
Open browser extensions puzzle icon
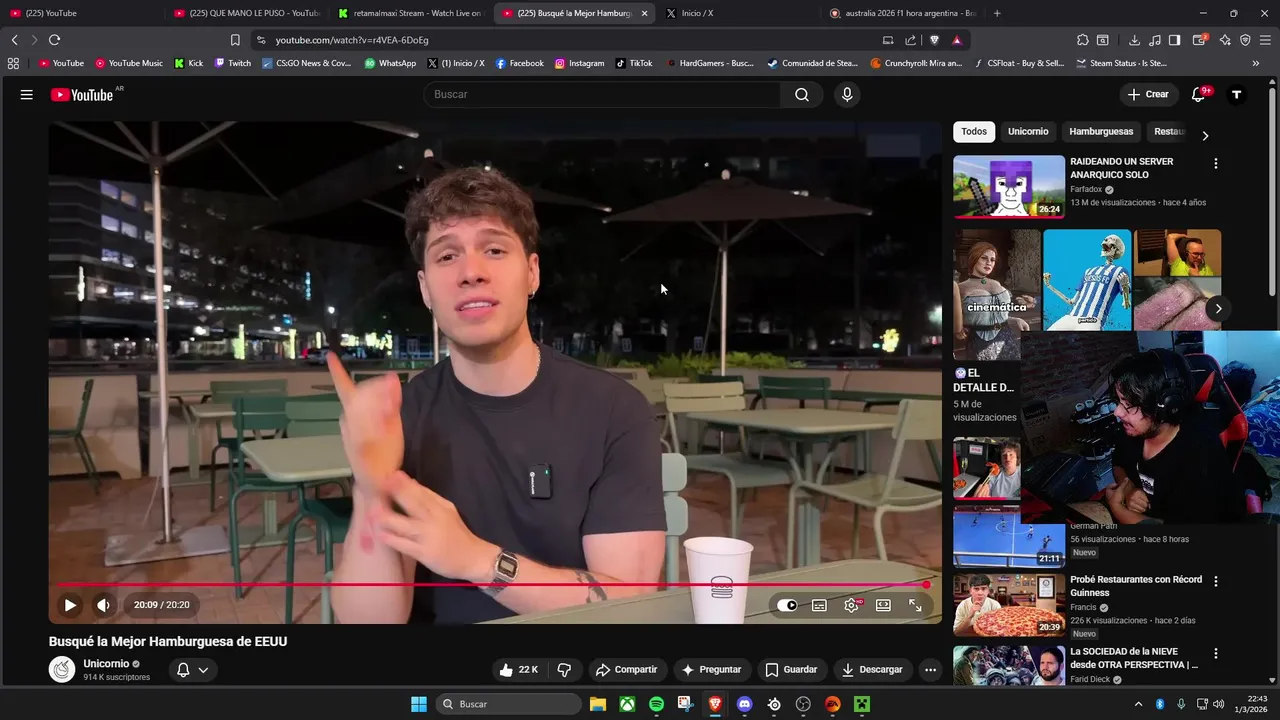(x=1083, y=40)
